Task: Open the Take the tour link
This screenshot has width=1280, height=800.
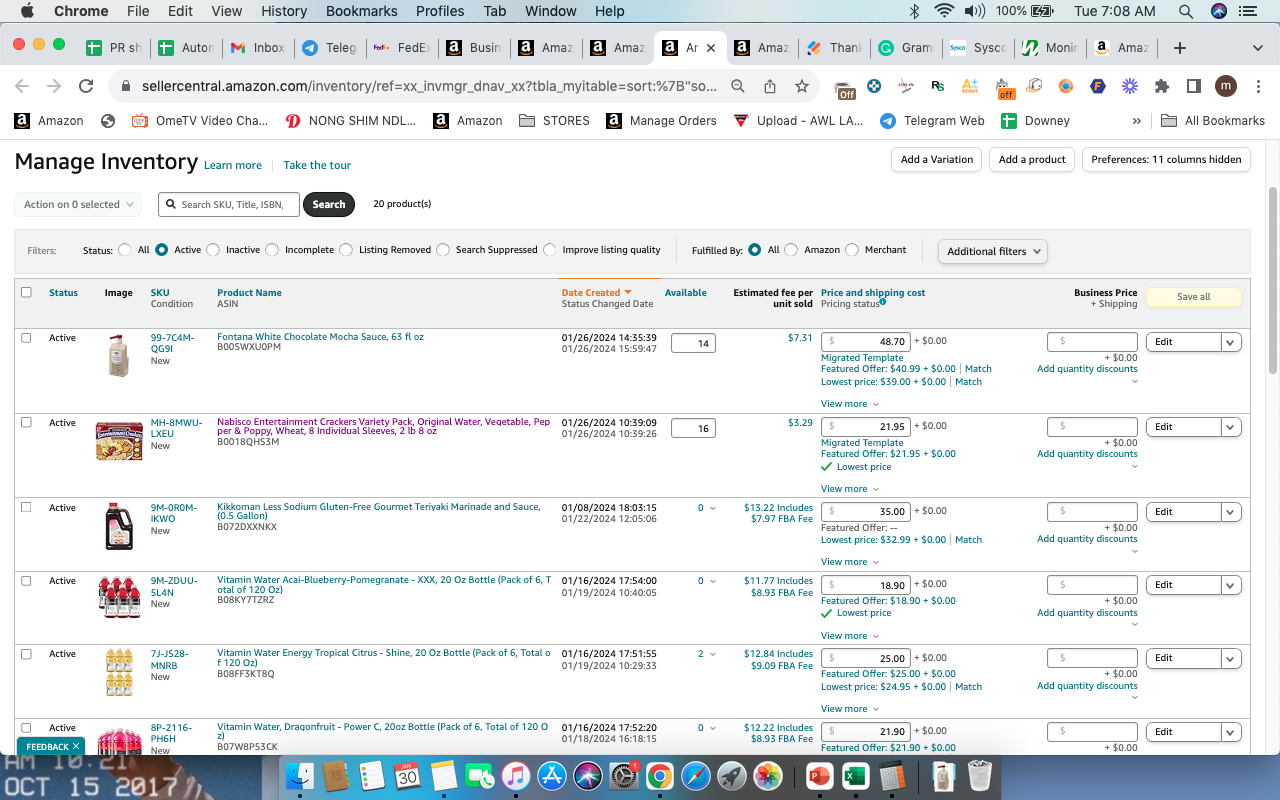Action: pos(317,165)
